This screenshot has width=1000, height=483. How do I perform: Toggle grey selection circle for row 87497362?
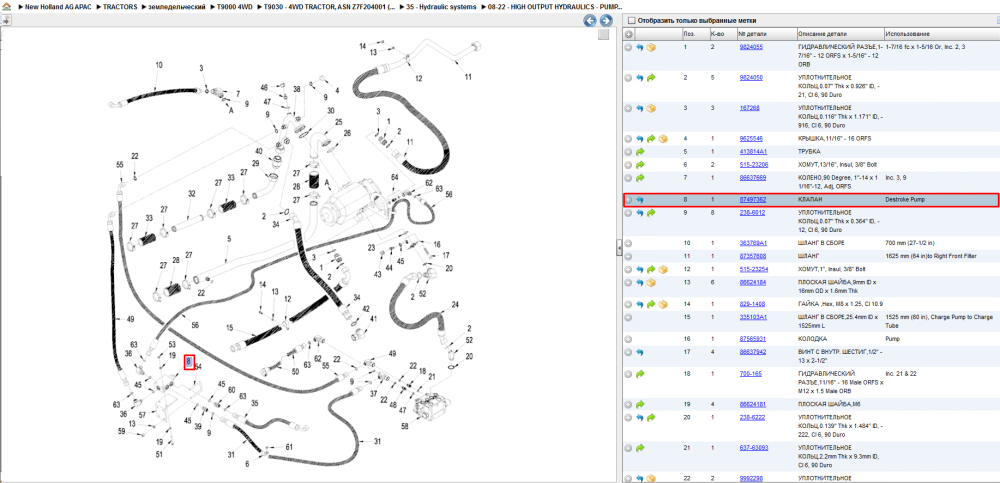629,200
